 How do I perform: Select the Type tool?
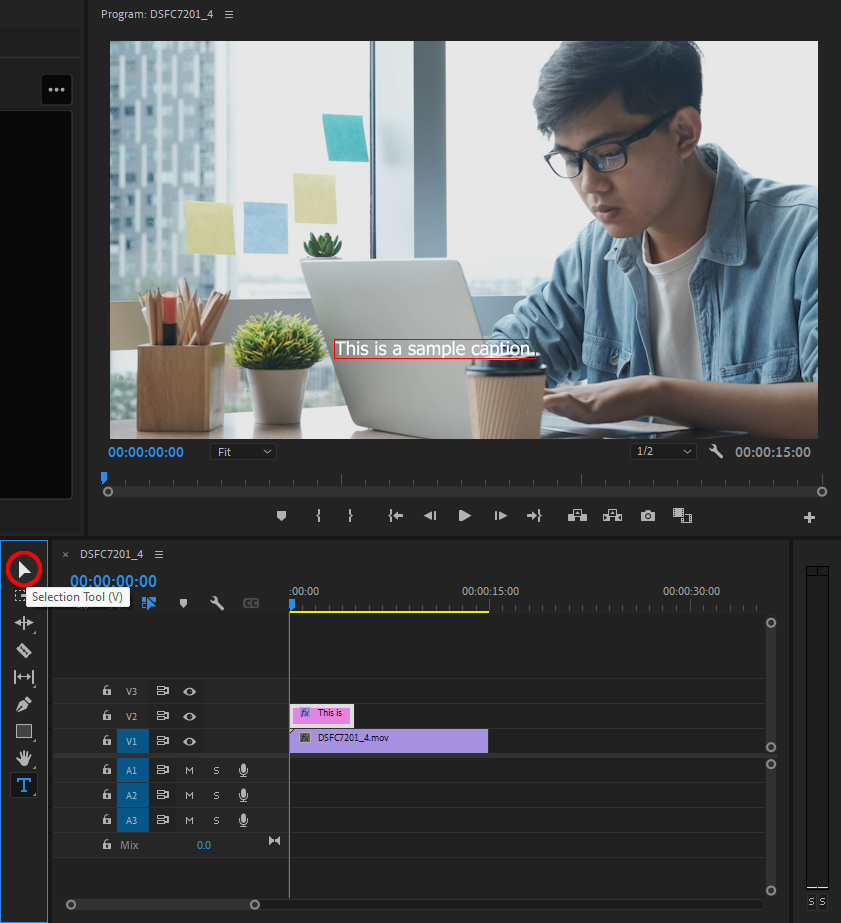24,785
